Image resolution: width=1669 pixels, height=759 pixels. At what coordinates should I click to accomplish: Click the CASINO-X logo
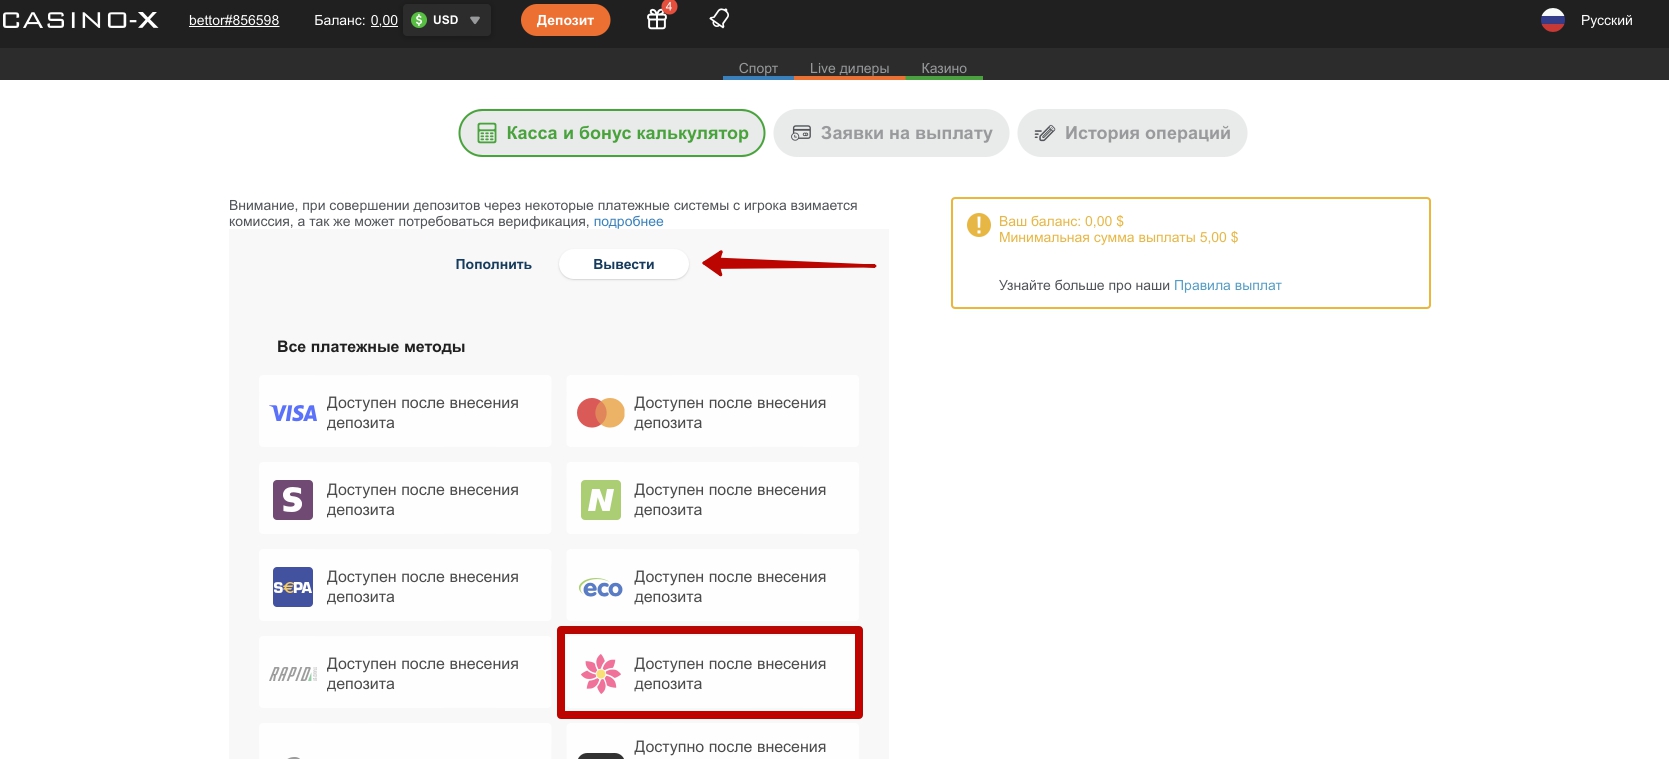click(79, 20)
